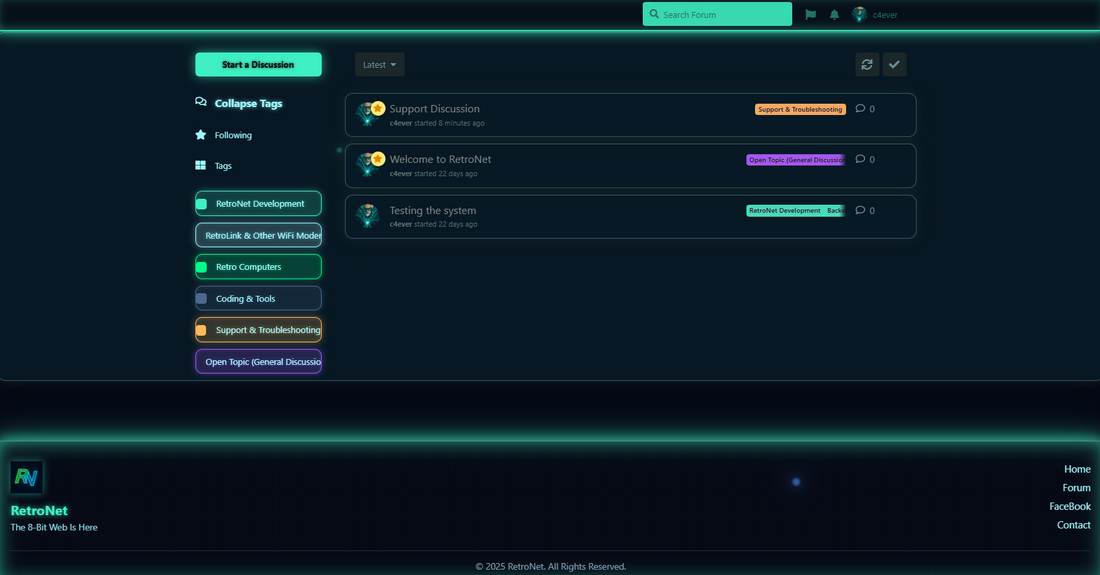Click reply count icon on Testing the system

point(860,210)
